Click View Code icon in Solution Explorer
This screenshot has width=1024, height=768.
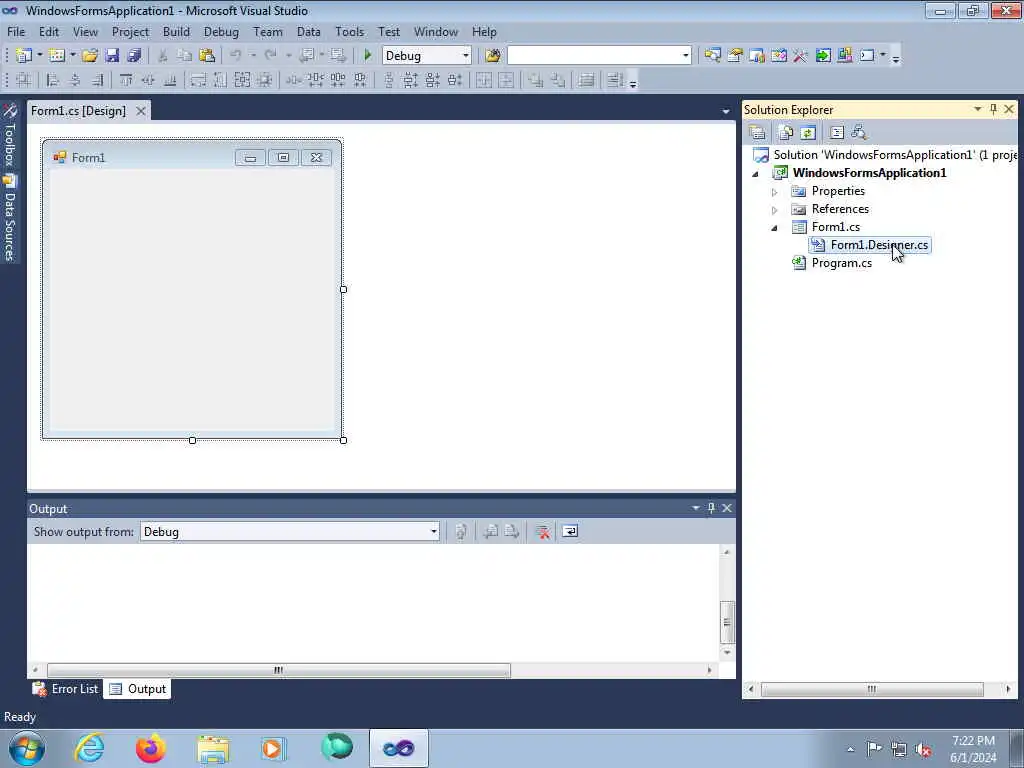(837, 133)
